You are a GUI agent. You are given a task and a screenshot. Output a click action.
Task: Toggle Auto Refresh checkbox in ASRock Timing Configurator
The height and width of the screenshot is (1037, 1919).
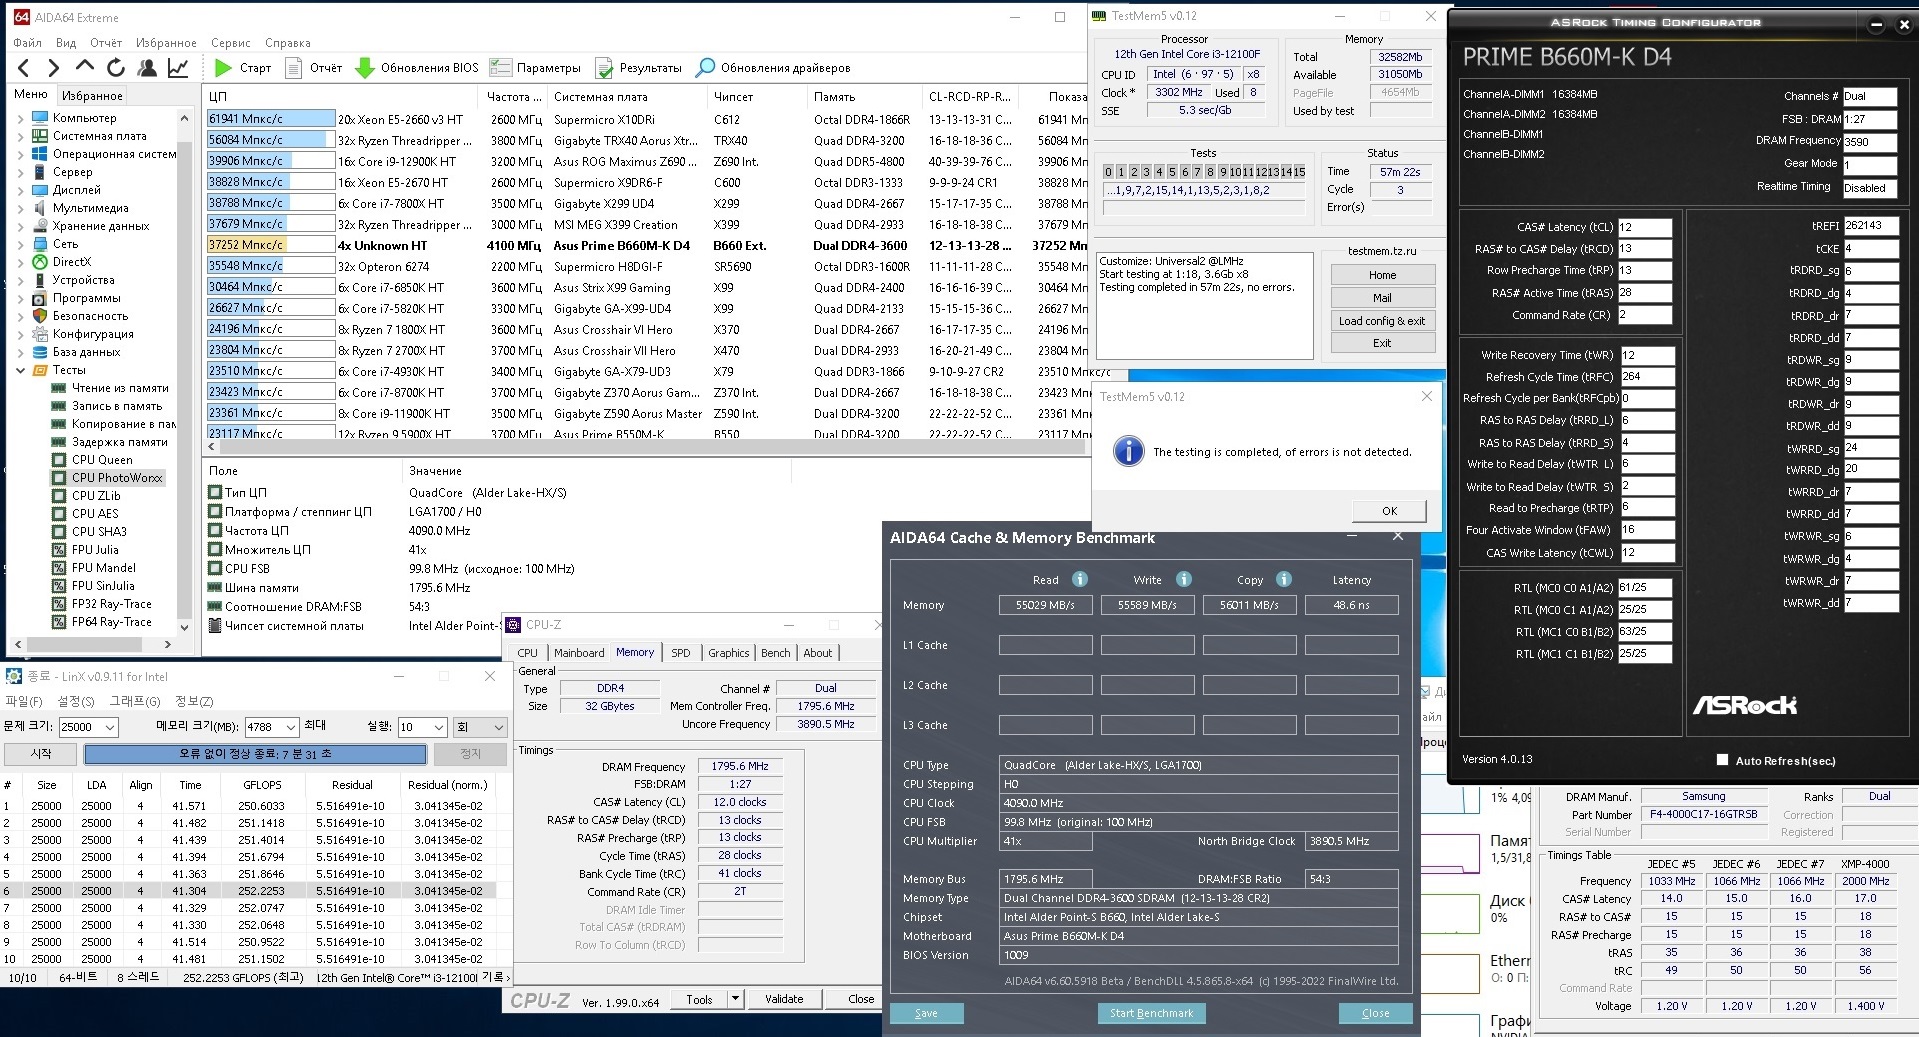(1722, 760)
